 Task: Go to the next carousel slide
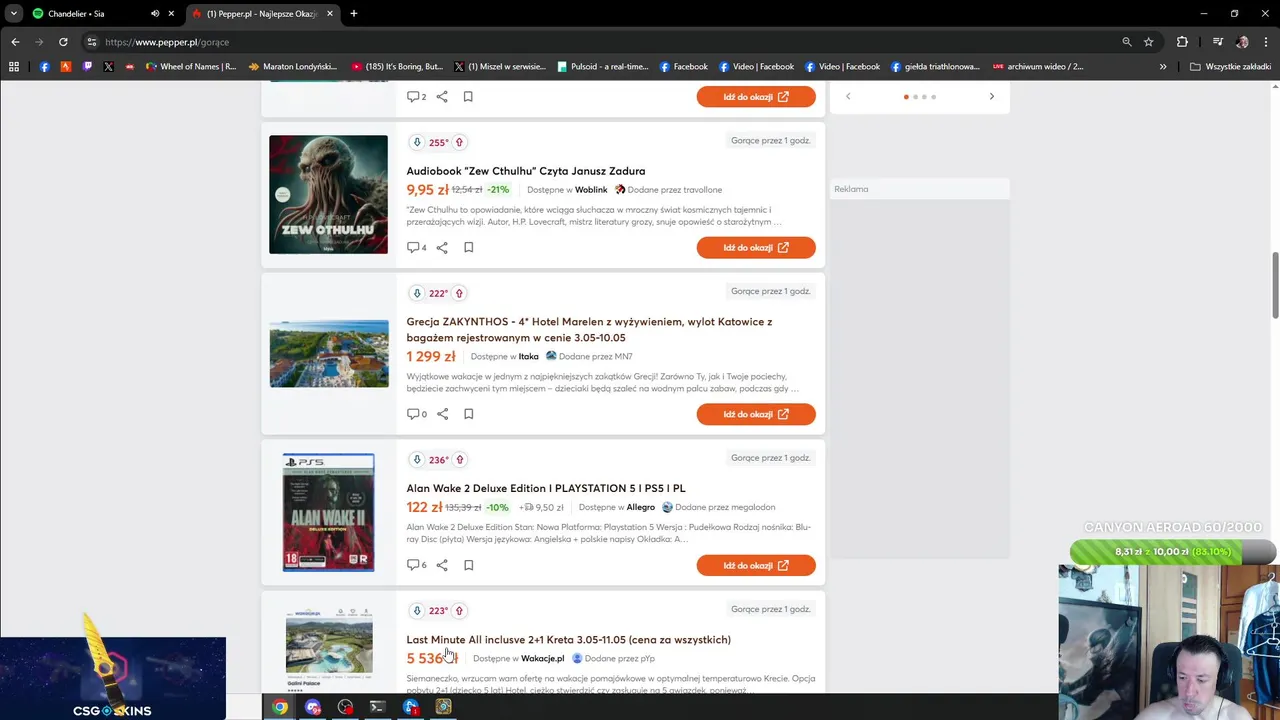coord(992,97)
